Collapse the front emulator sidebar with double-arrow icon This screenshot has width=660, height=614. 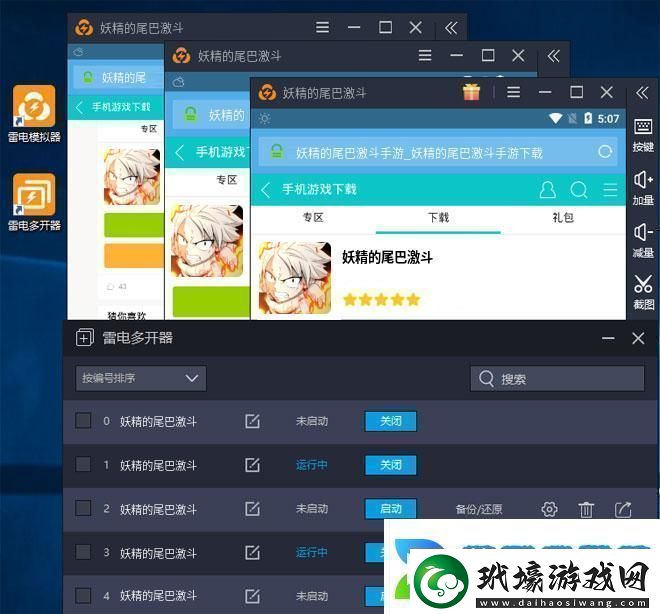click(x=642, y=92)
